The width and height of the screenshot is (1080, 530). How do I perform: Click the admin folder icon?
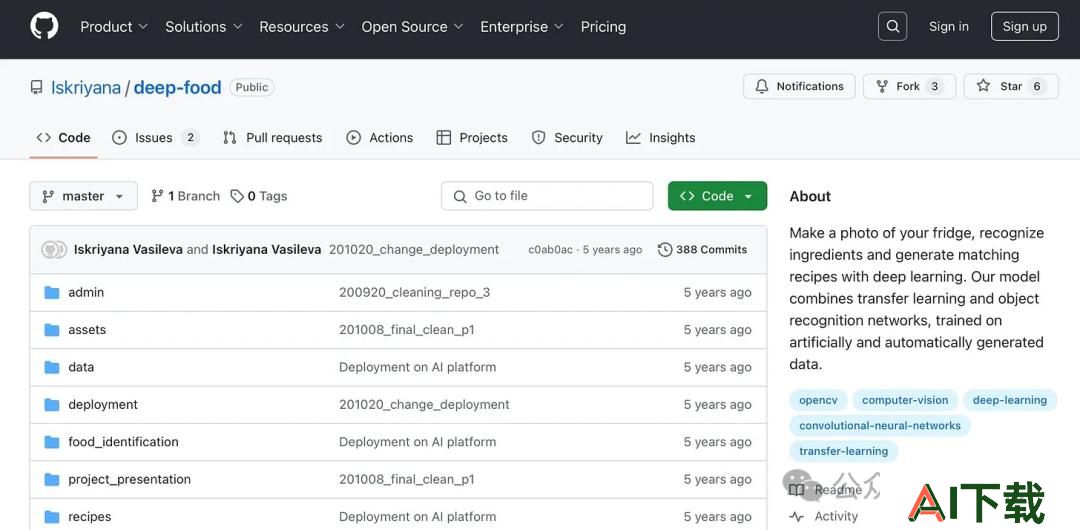(x=52, y=292)
